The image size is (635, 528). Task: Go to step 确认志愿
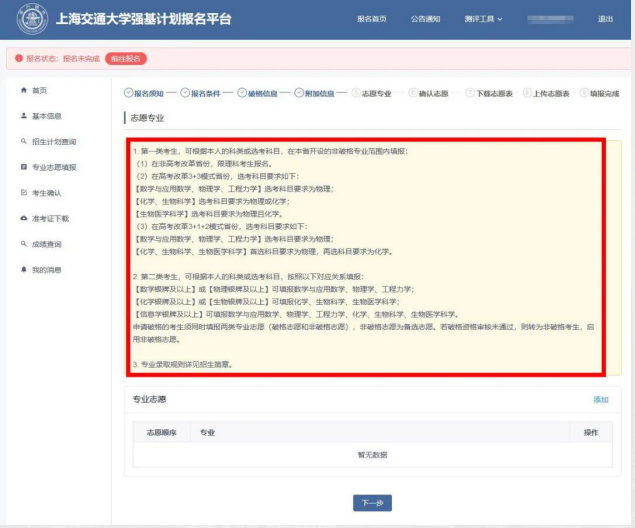point(428,94)
